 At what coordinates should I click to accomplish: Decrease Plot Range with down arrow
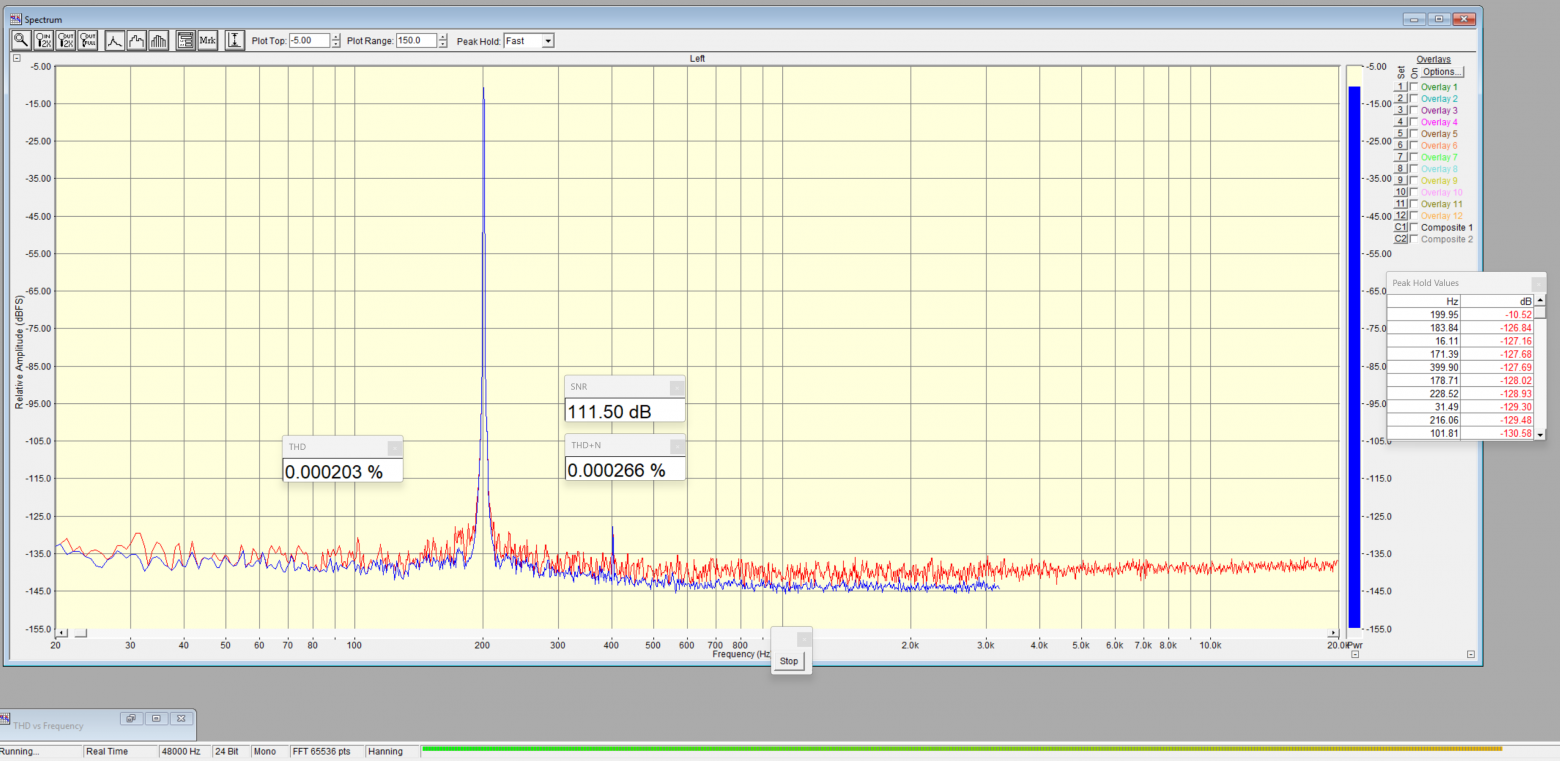tap(442, 44)
